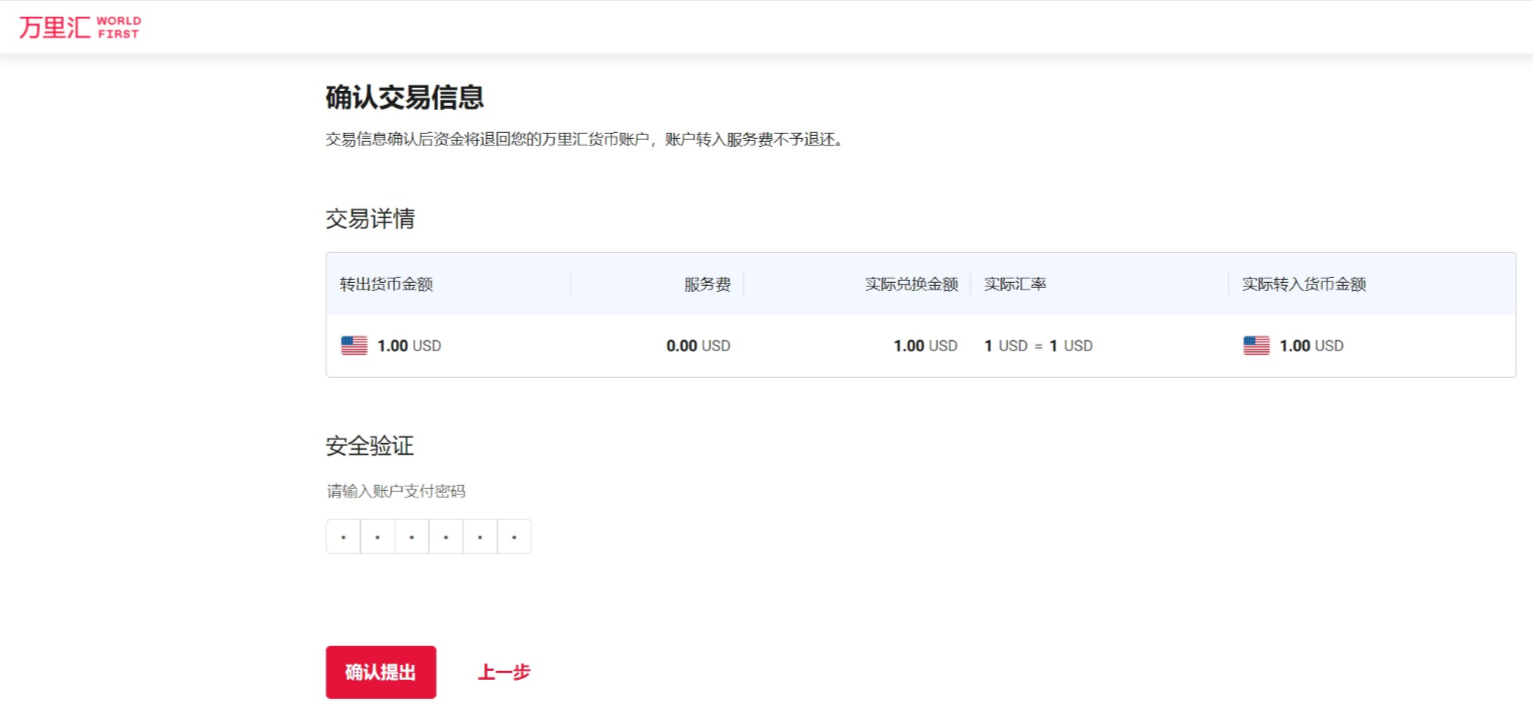Click the 实际汇率 column header
The width and height of the screenshot is (1533, 722).
coord(1015,284)
